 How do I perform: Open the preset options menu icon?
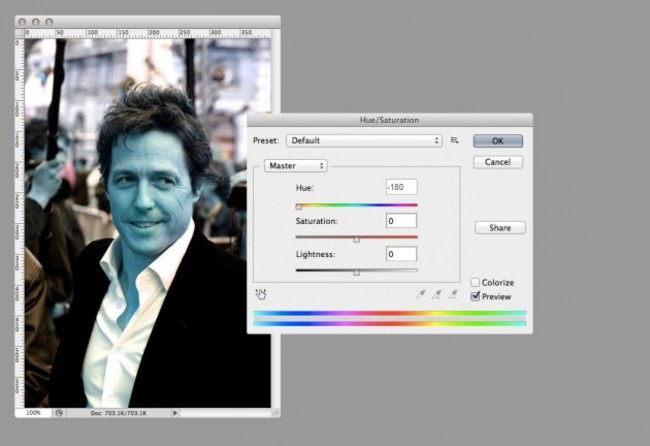454,141
